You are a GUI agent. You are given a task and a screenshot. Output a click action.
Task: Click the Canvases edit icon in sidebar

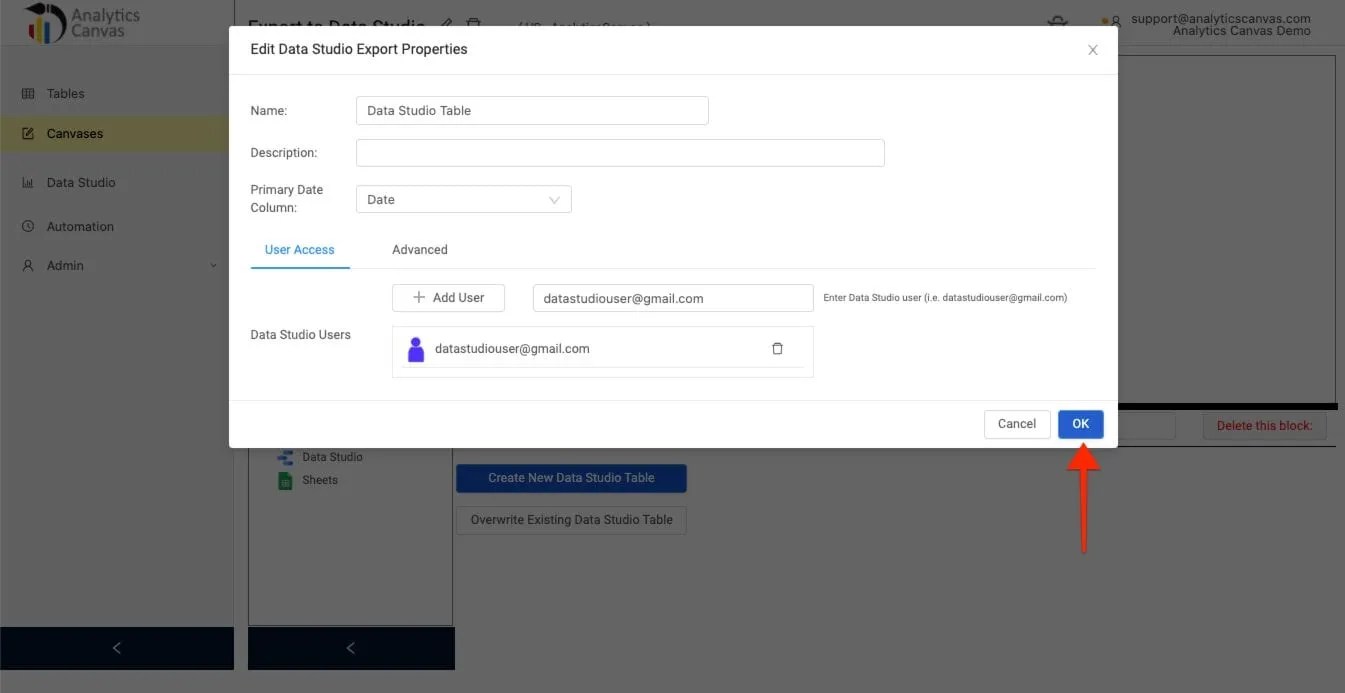point(28,134)
